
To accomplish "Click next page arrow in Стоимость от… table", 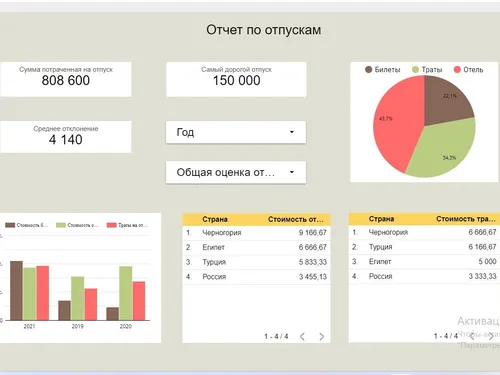I will pos(321,337).
